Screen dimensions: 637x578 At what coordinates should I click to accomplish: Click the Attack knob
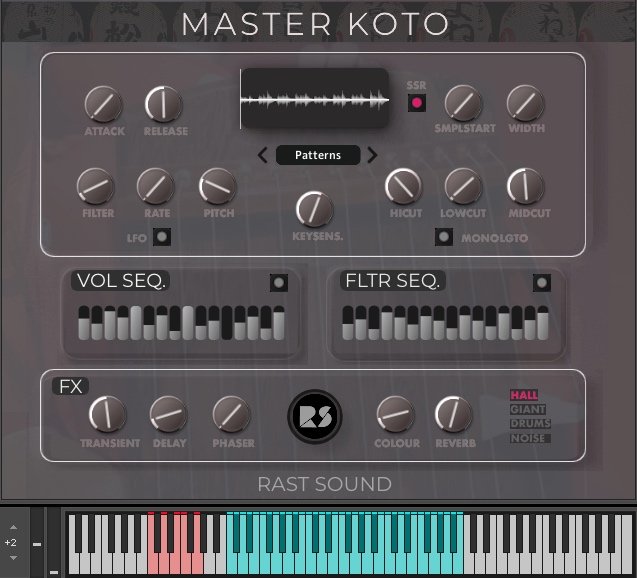[x=103, y=104]
